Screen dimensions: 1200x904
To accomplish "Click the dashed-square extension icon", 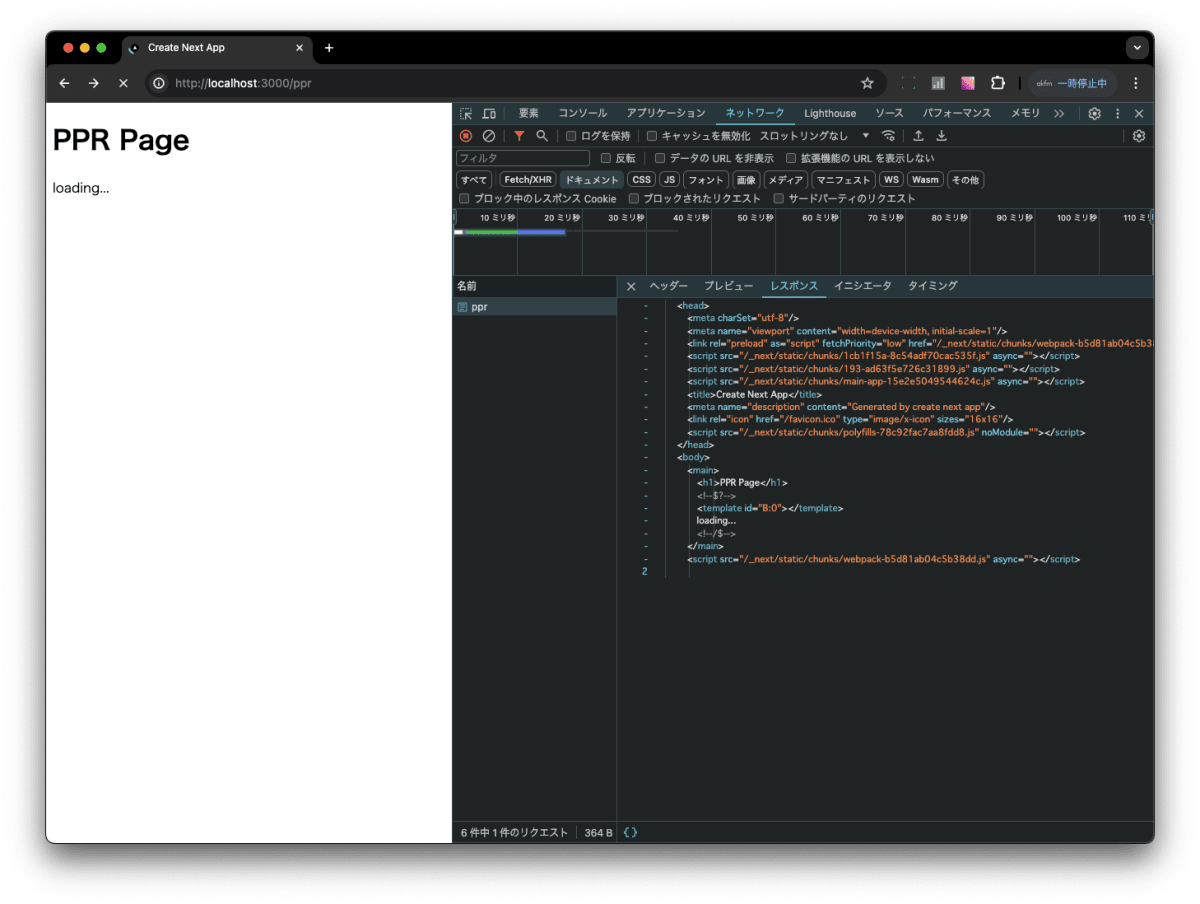I will 908,83.
